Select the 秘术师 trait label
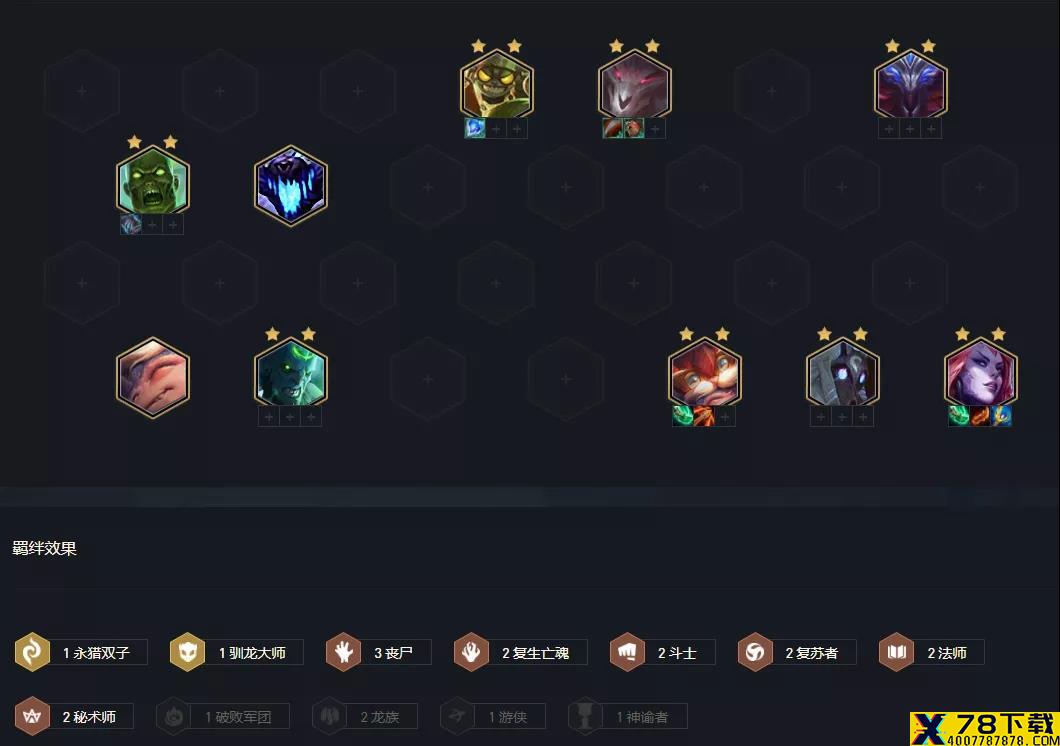 tap(89, 717)
